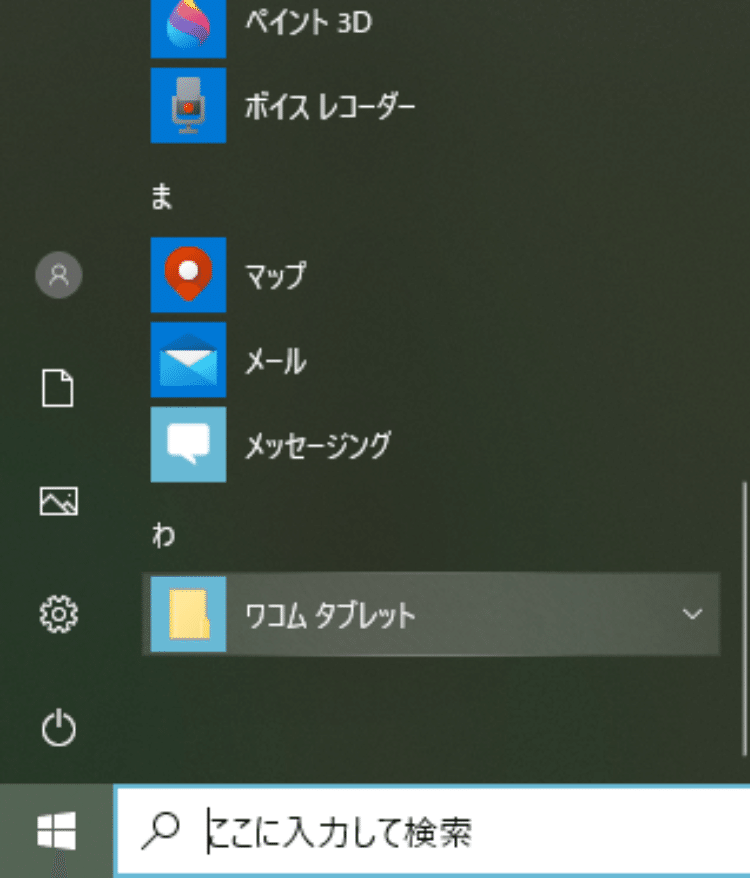Click the Windows Start logo
Image resolution: width=750 pixels, height=878 pixels.
pos(57,830)
